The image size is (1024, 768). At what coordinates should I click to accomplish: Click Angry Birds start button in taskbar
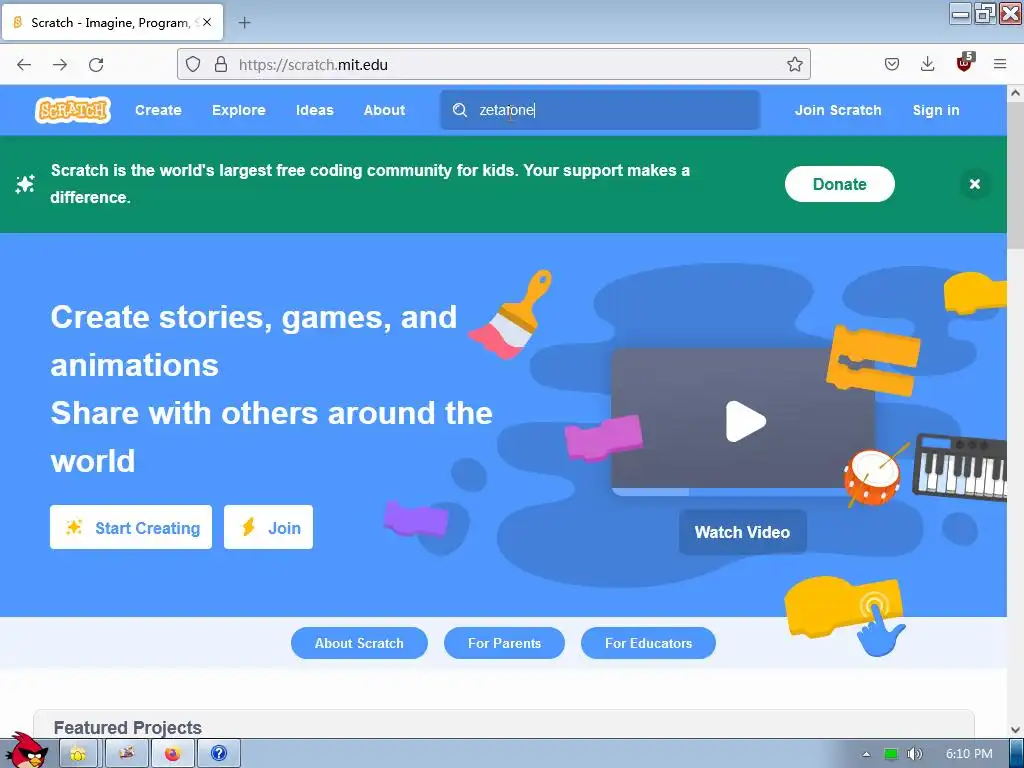click(x=26, y=750)
